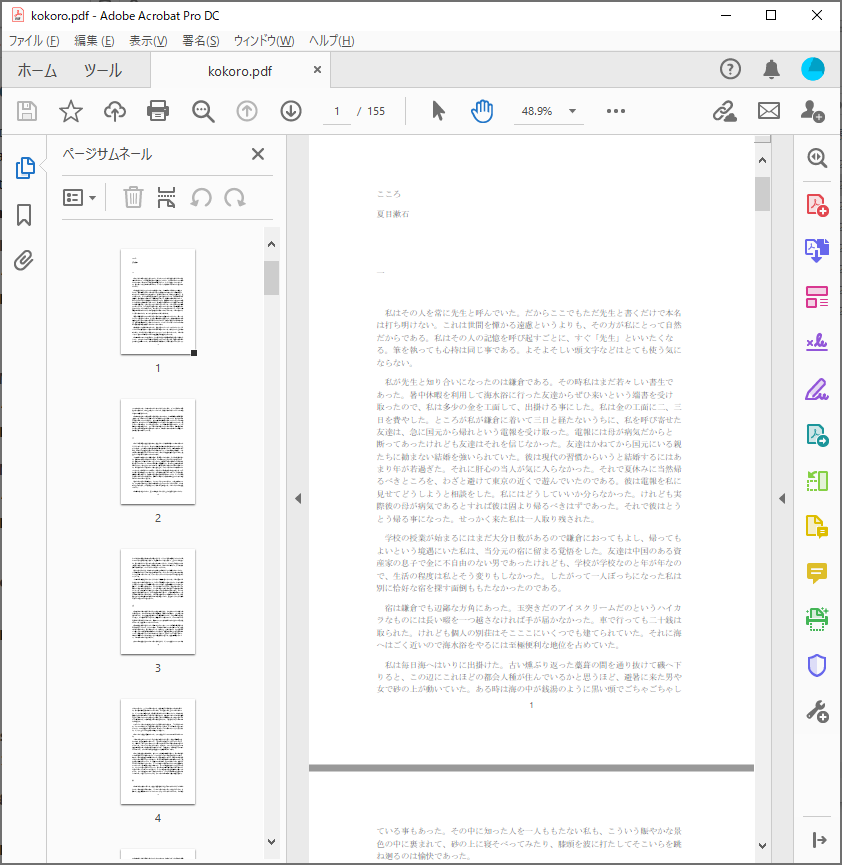
Task: Open the 編集 menu
Action: 94,41
